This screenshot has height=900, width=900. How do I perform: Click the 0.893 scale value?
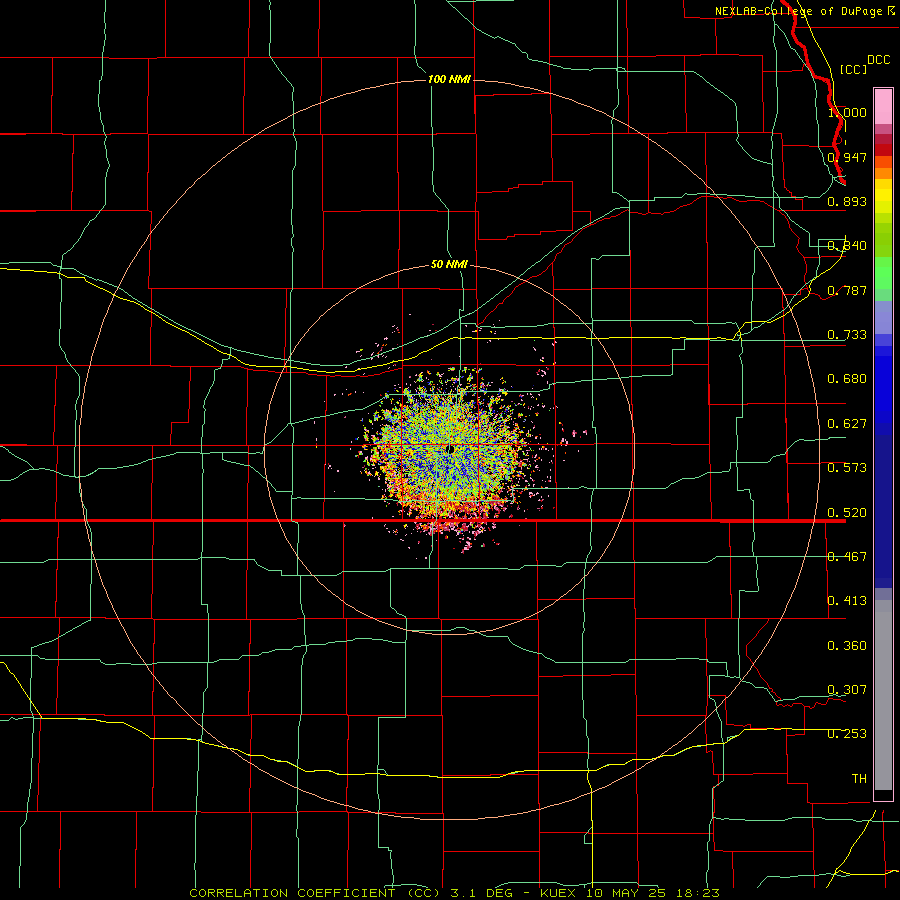click(847, 201)
